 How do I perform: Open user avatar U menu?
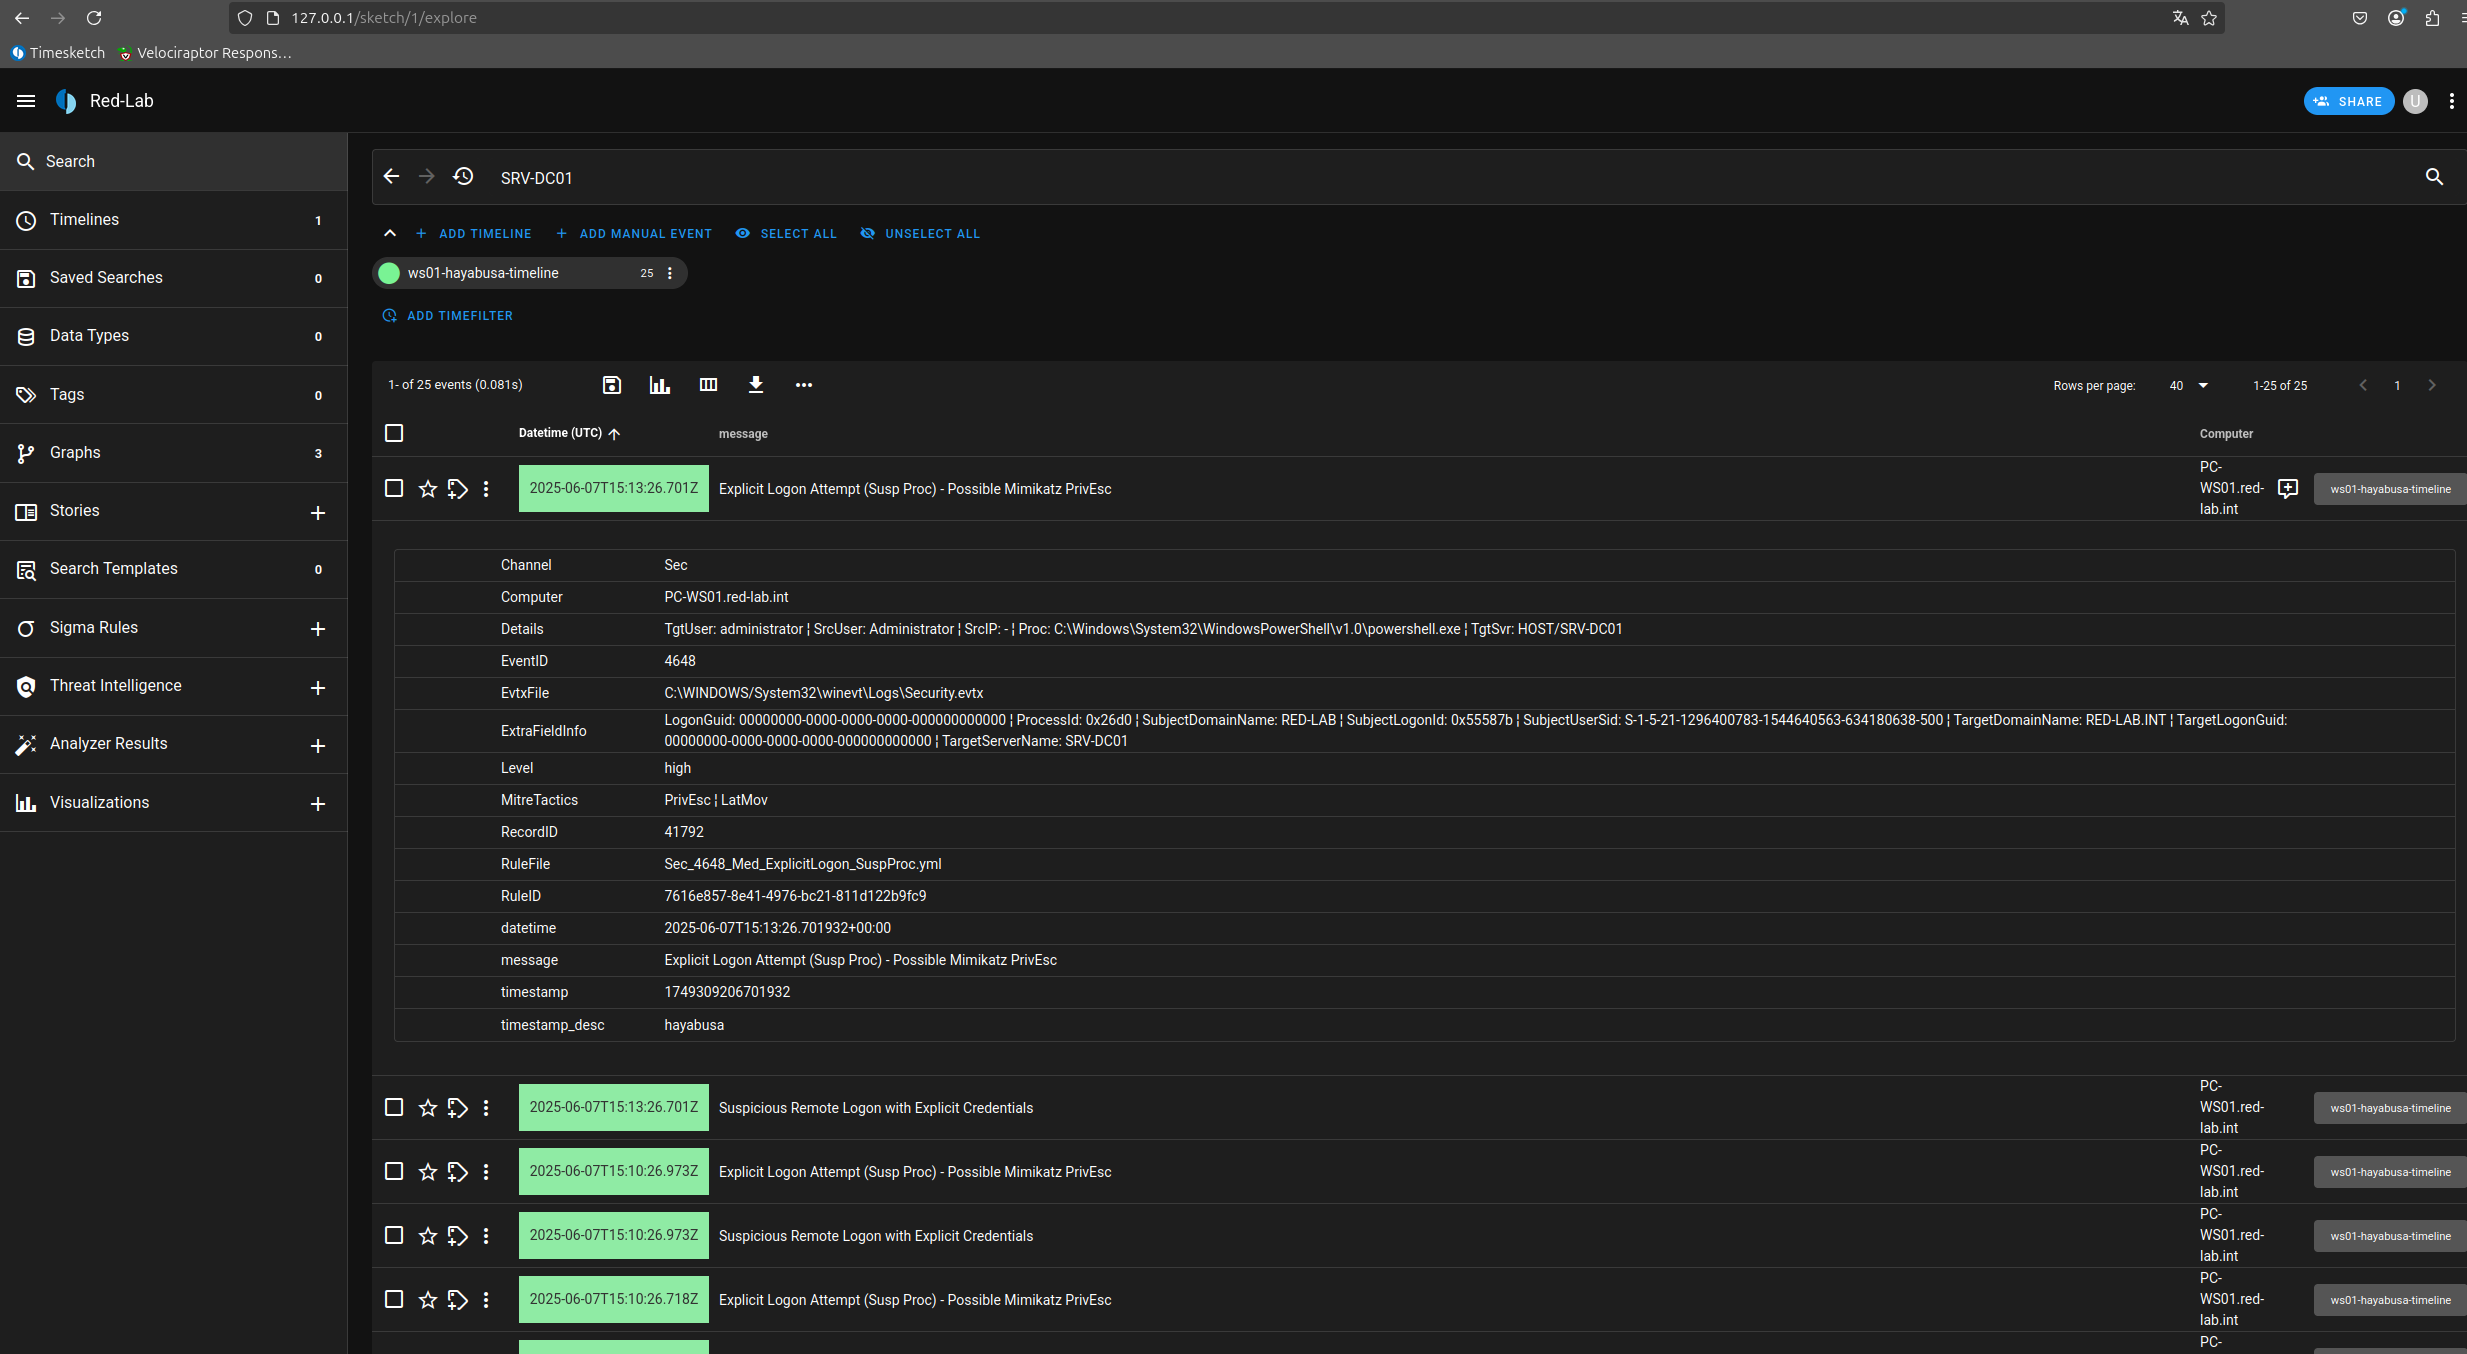2415,101
